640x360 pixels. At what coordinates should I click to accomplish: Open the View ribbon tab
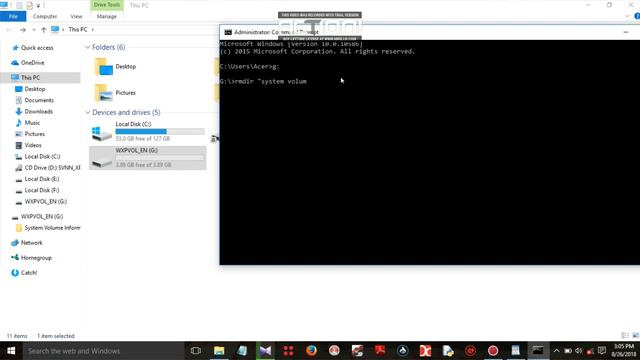[x=76, y=16]
